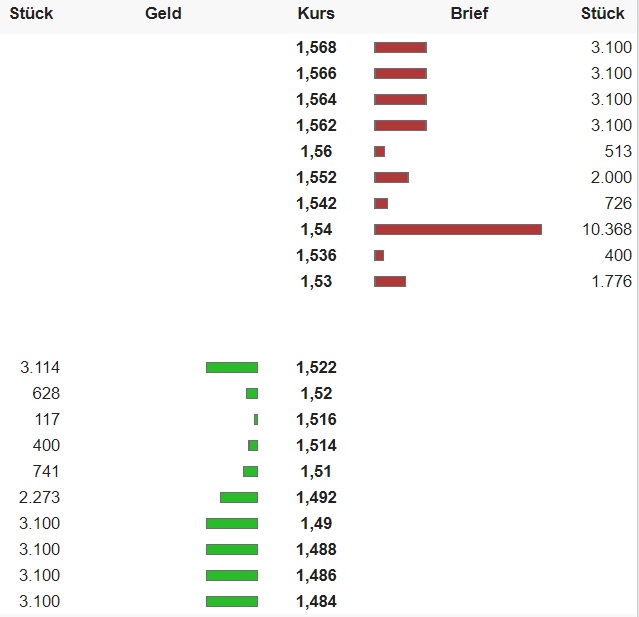Click the Brief column header
Viewport: 639px width, 617px height.
click(469, 14)
